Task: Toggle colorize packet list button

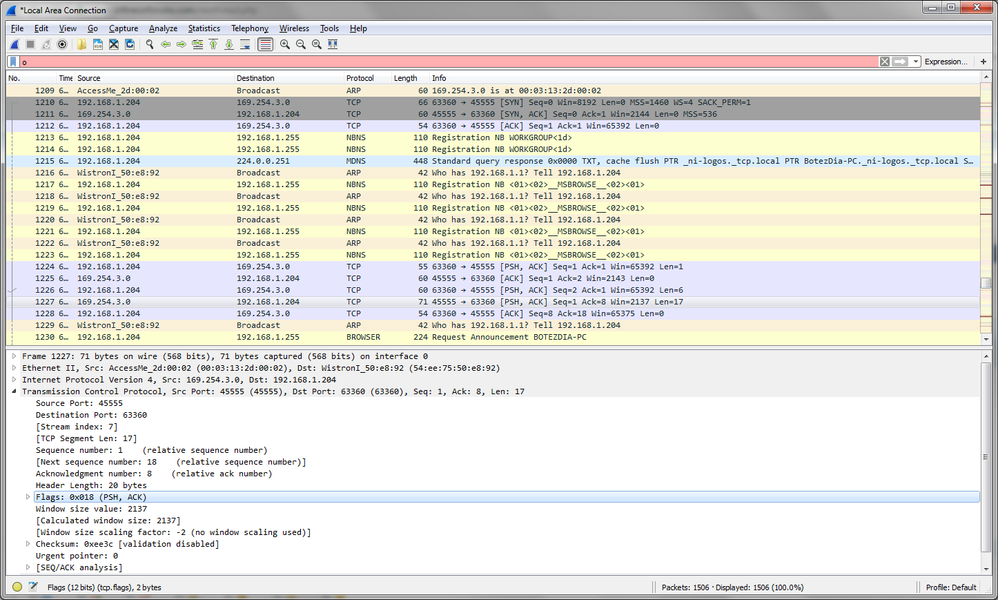Action: 265,45
